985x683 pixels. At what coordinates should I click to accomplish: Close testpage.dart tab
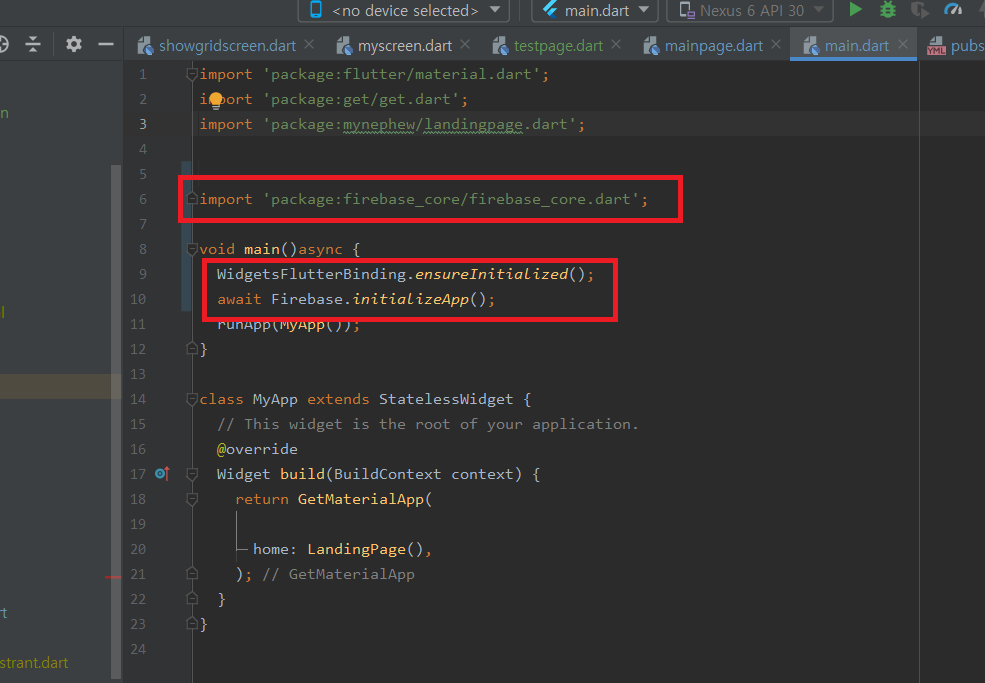click(616, 45)
